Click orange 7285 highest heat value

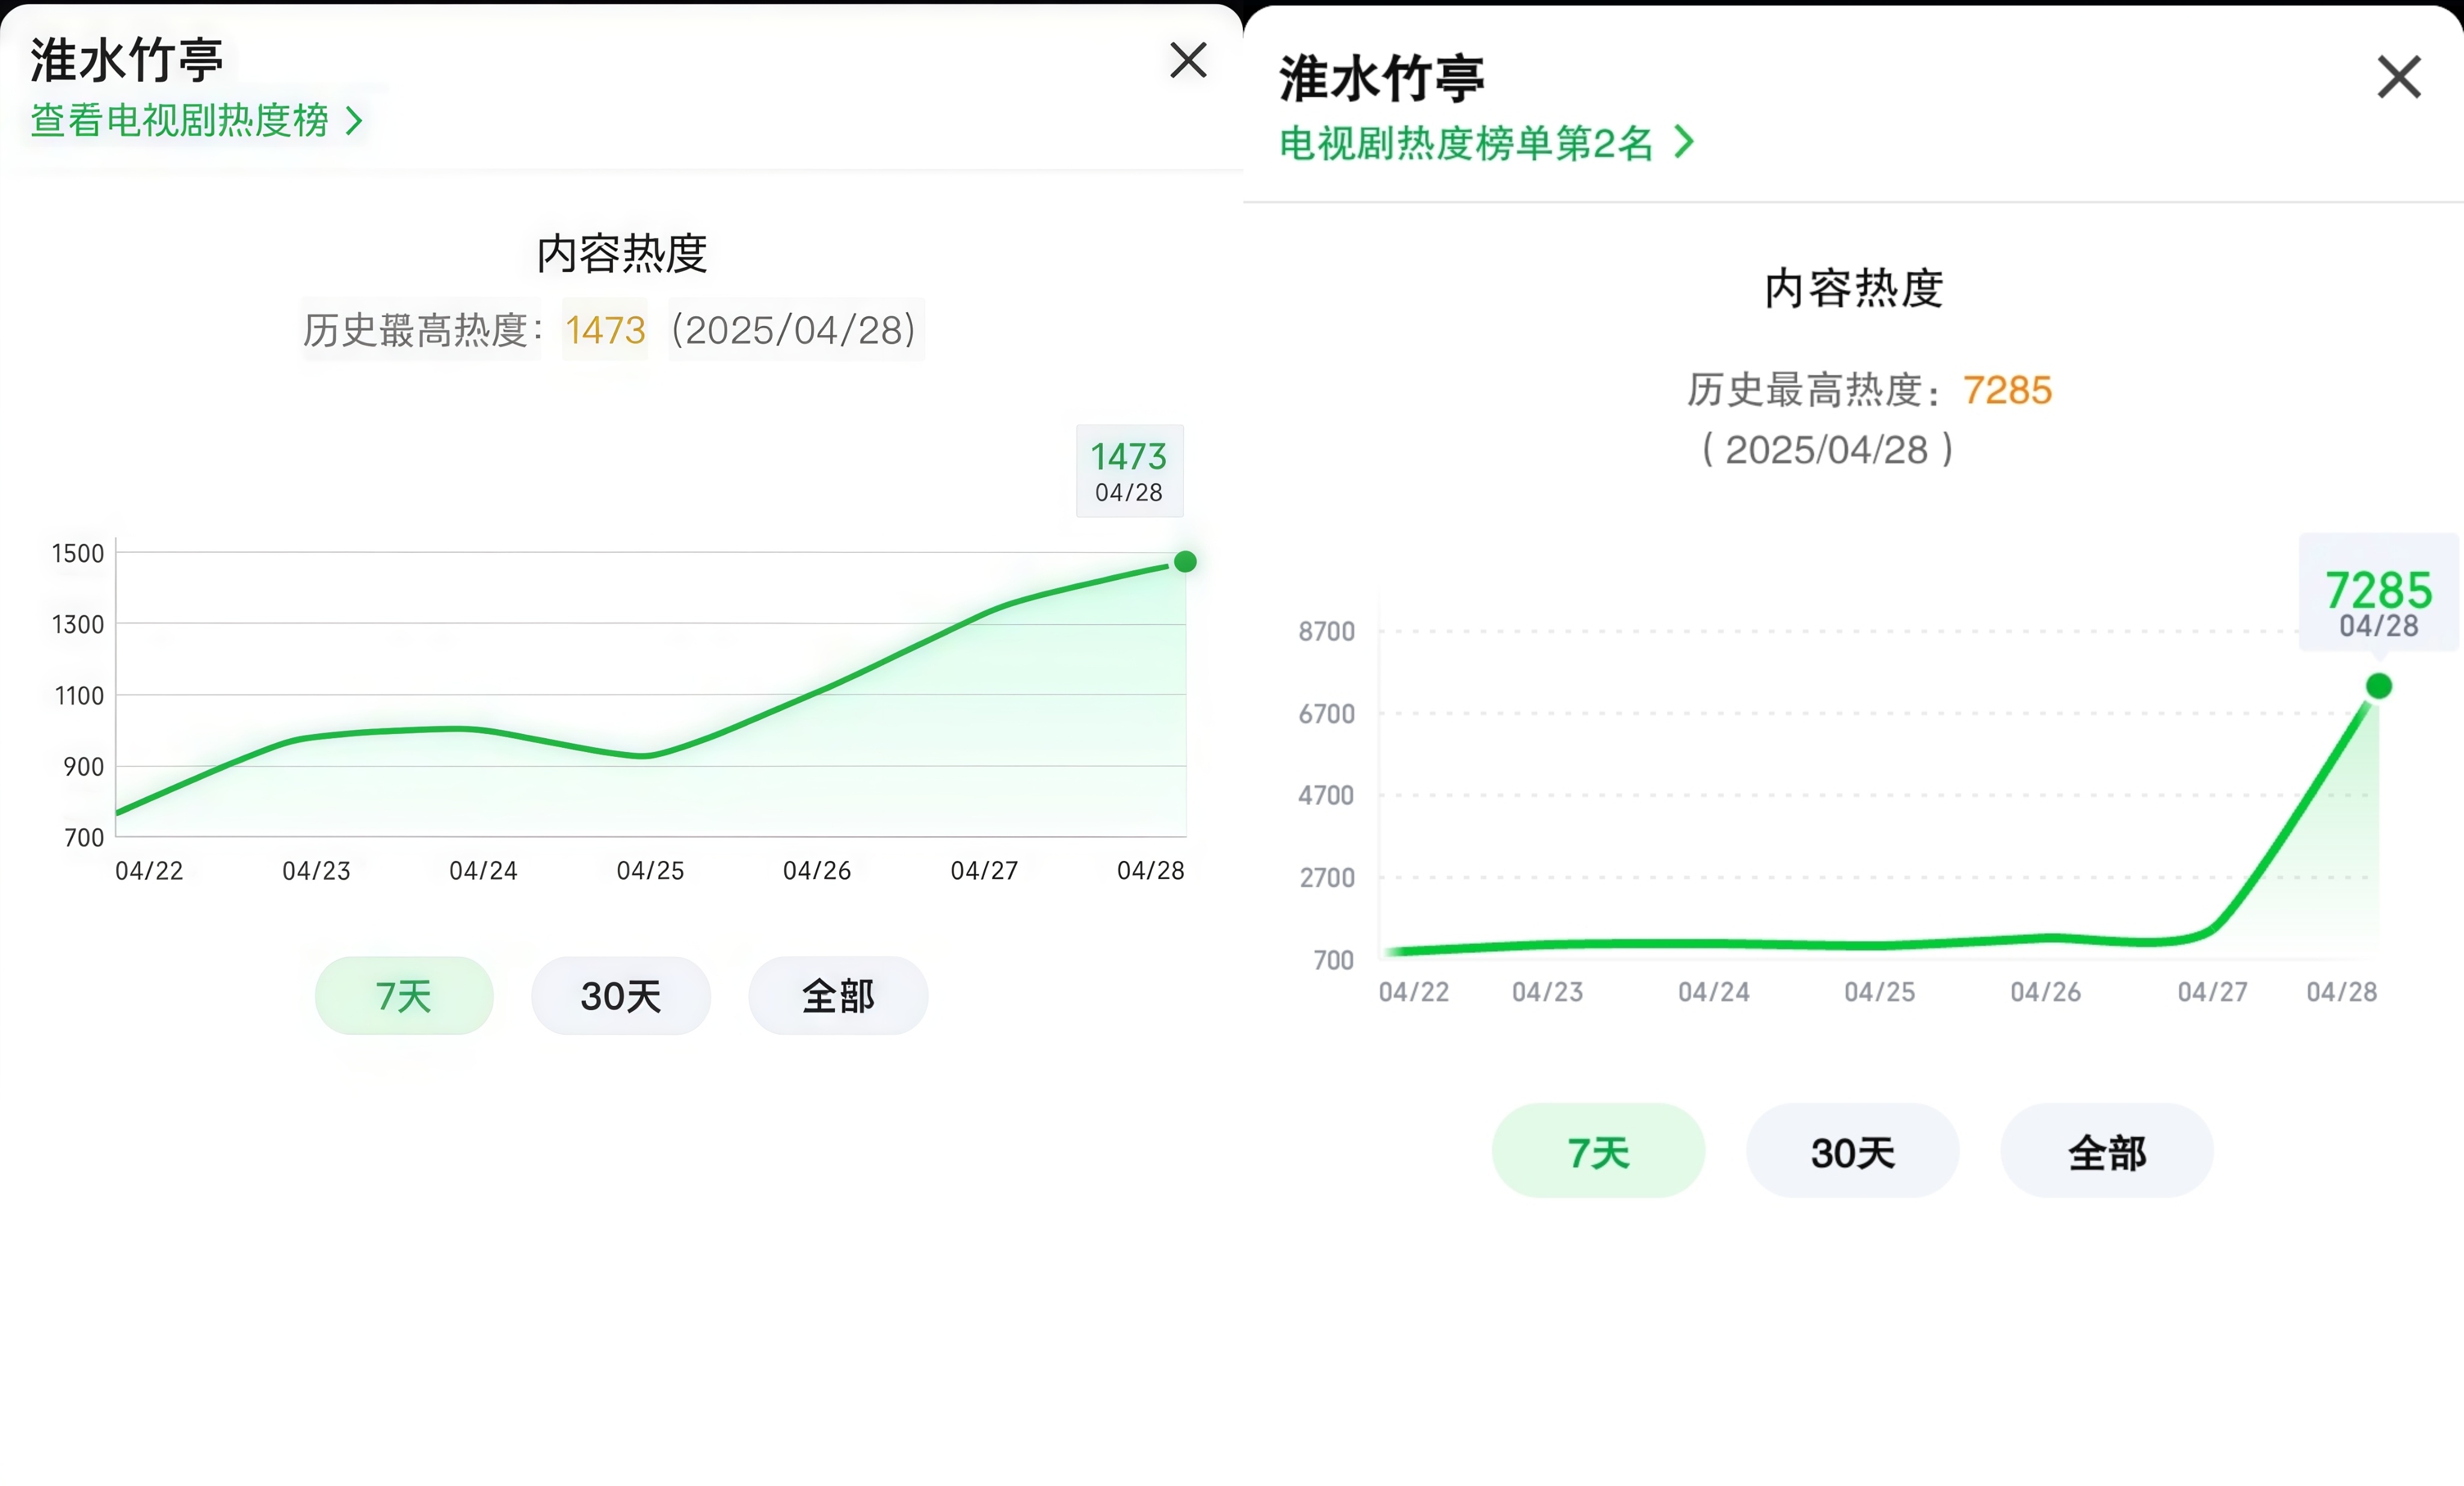click(2007, 390)
